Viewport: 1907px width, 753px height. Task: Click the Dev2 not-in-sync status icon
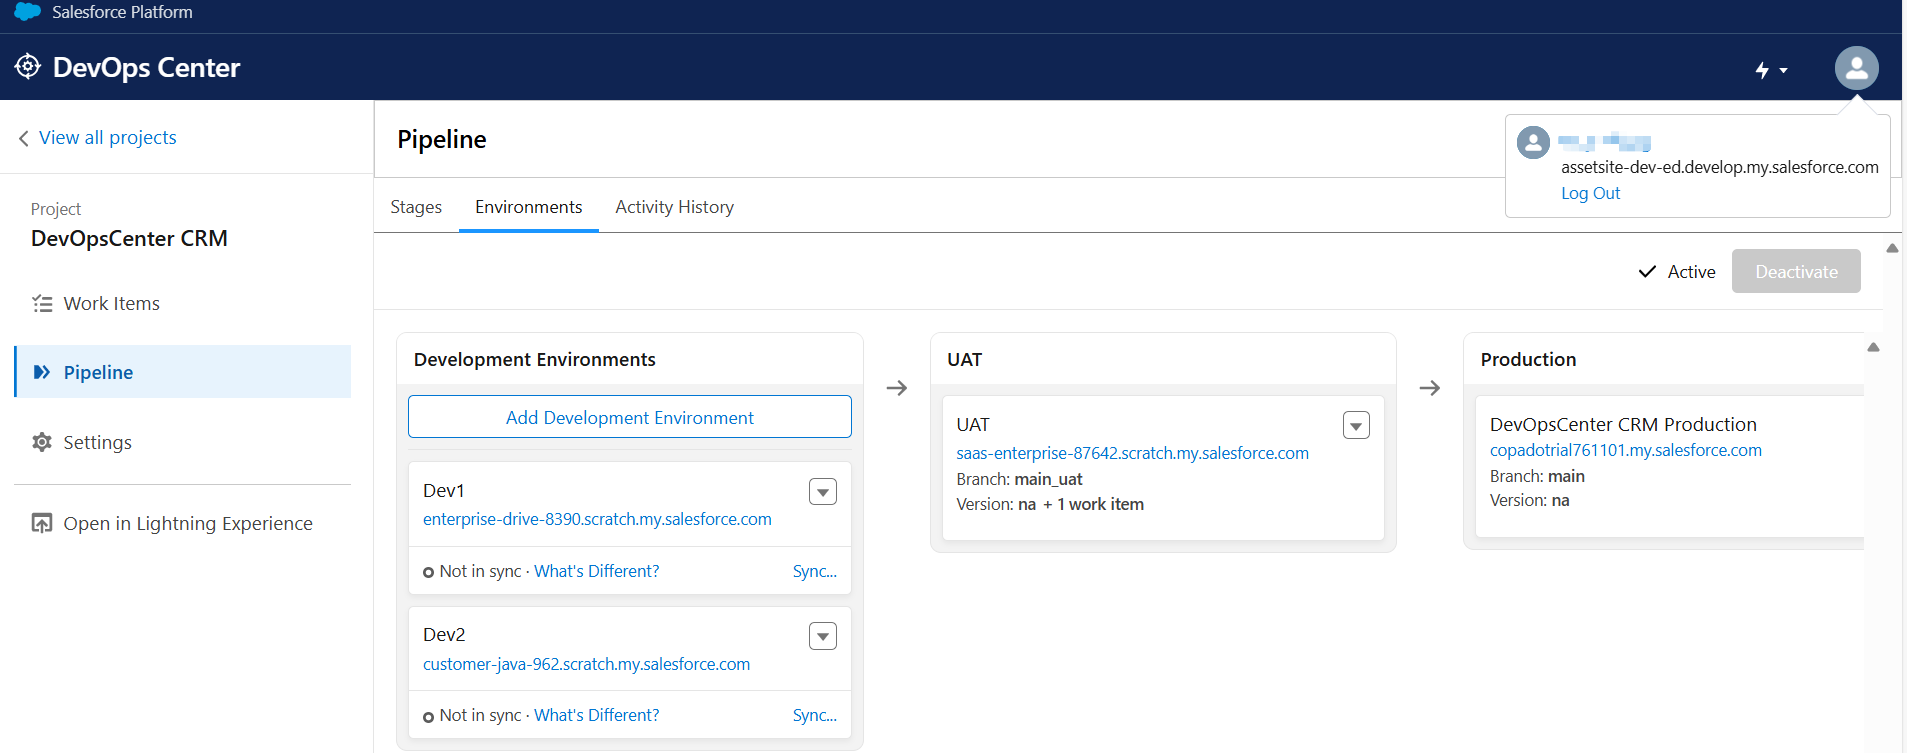(x=428, y=717)
